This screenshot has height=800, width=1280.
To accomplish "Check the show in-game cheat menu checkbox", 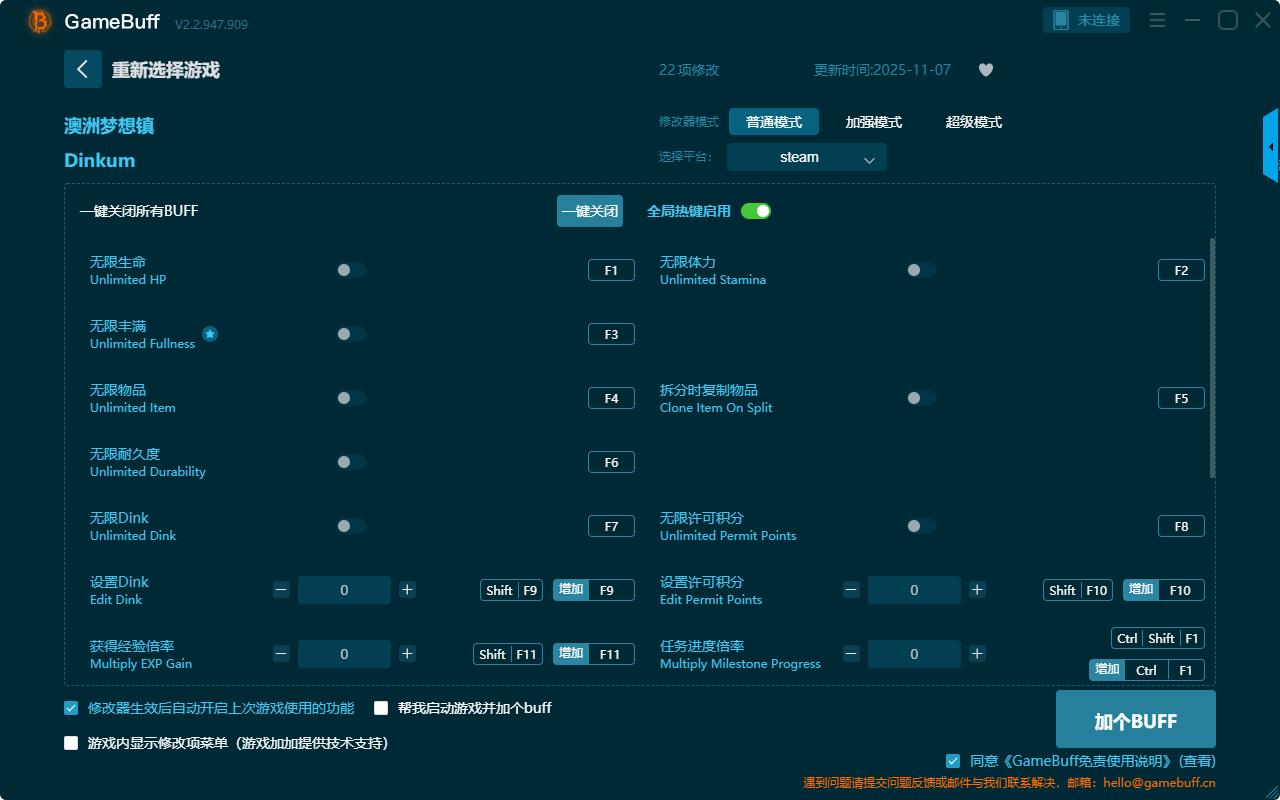I will [x=71, y=743].
